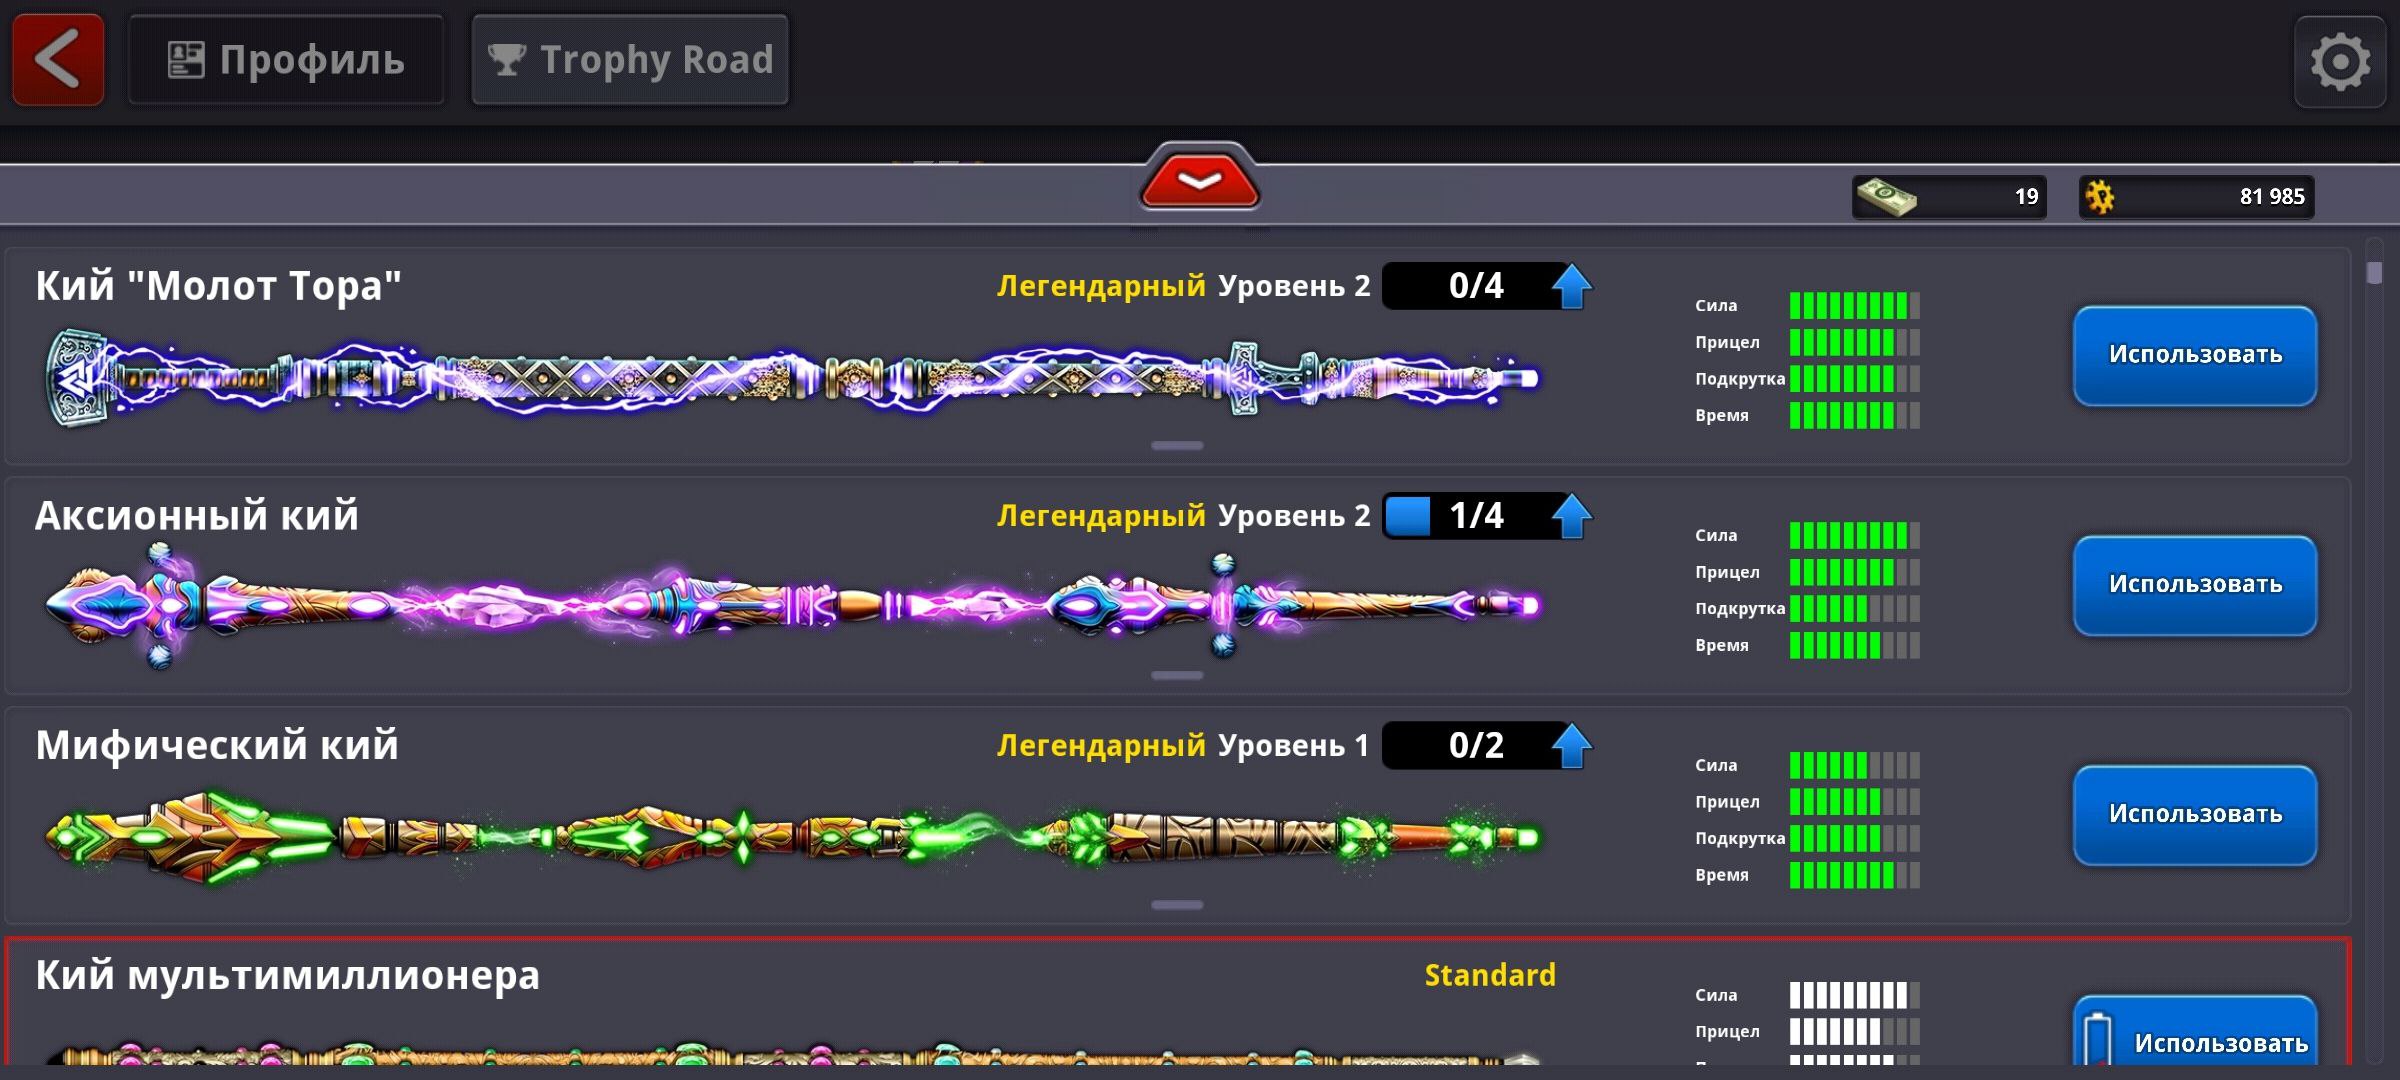
Task: Click Время stat bar of Мифический кий
Action: click(1854, 875)
